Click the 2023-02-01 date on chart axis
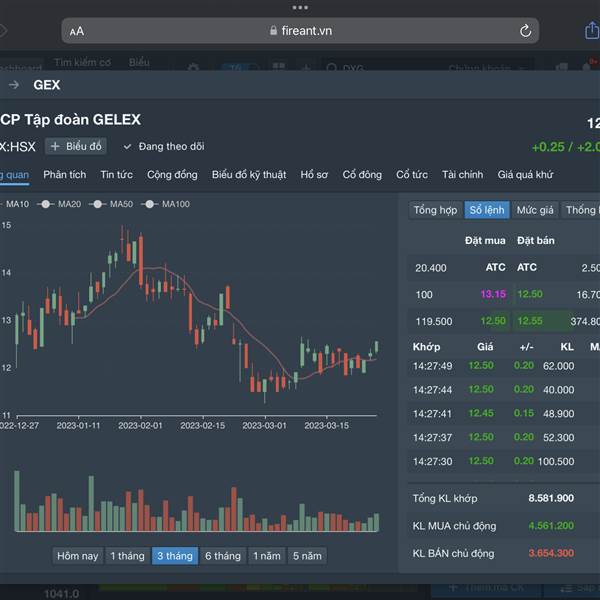Screen dimensions: 600x600 pos(140,426)
